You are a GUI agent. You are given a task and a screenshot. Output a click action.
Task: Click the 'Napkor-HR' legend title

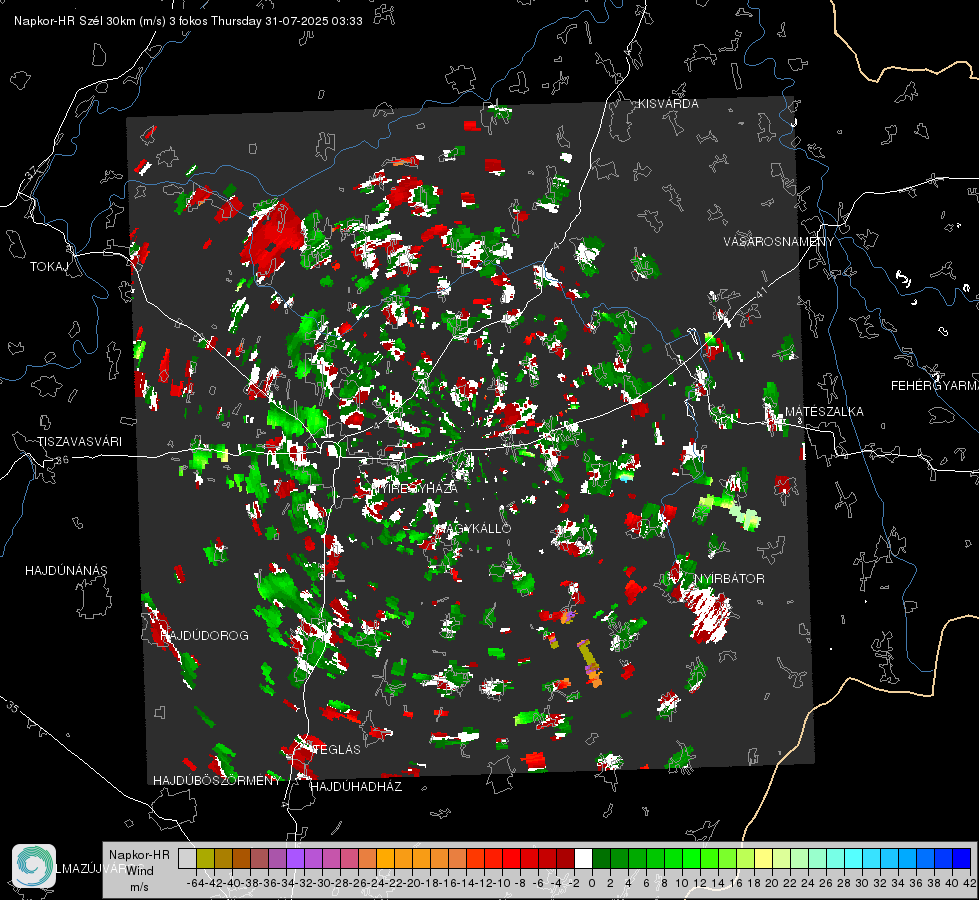139,855
